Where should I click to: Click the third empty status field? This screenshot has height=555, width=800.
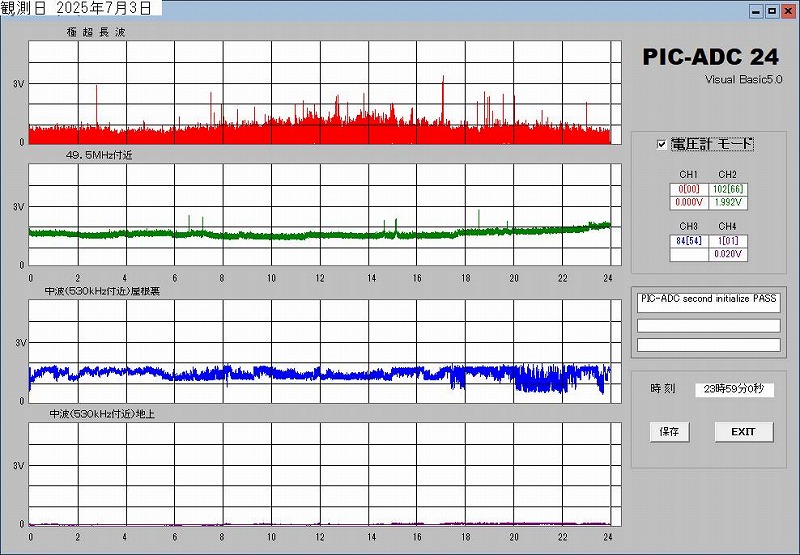coord(709,345)
